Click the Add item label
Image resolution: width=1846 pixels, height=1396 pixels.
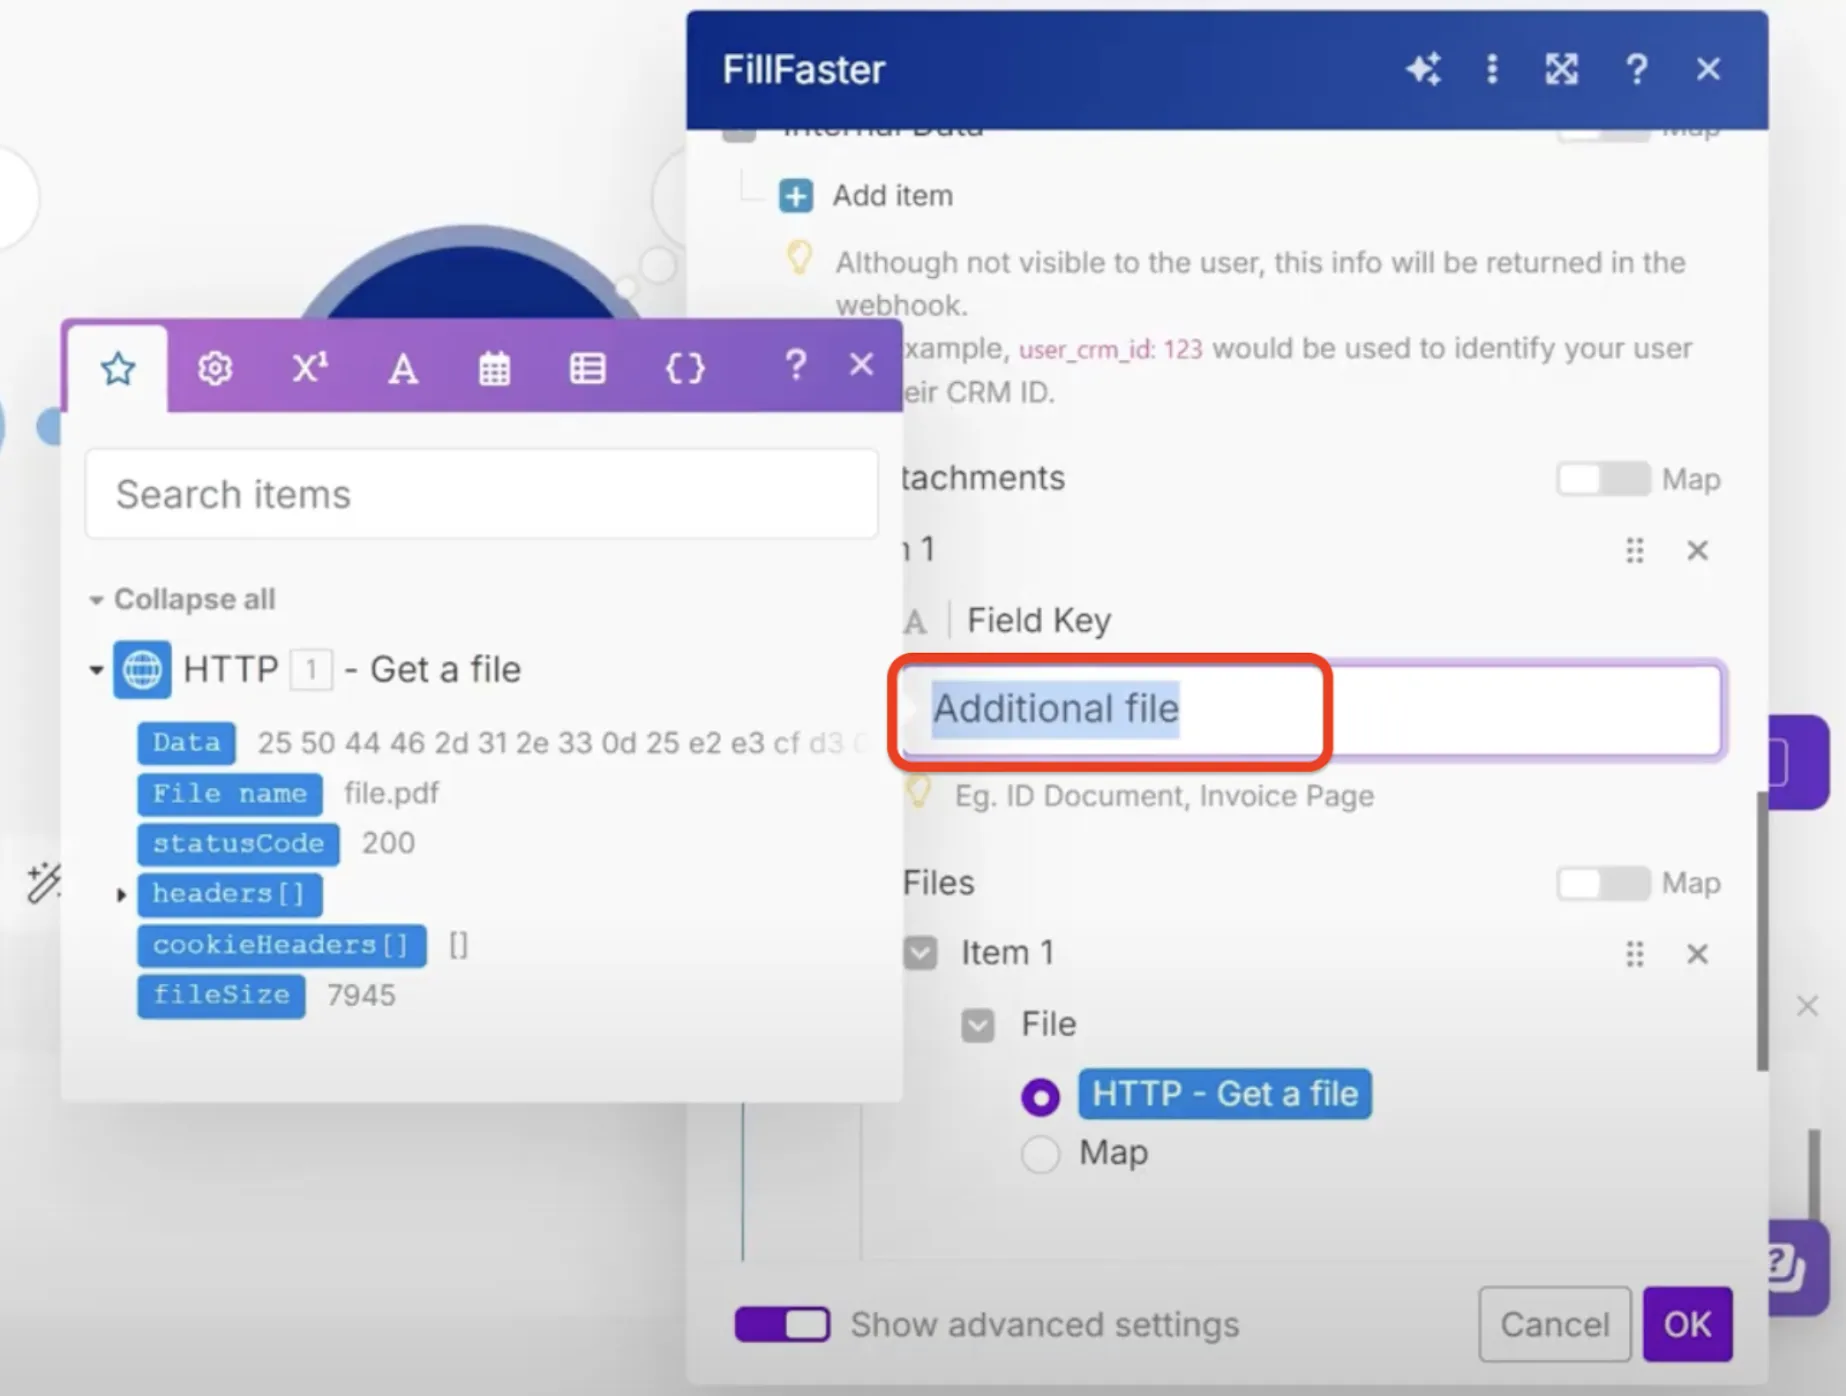tap(893, 195)
